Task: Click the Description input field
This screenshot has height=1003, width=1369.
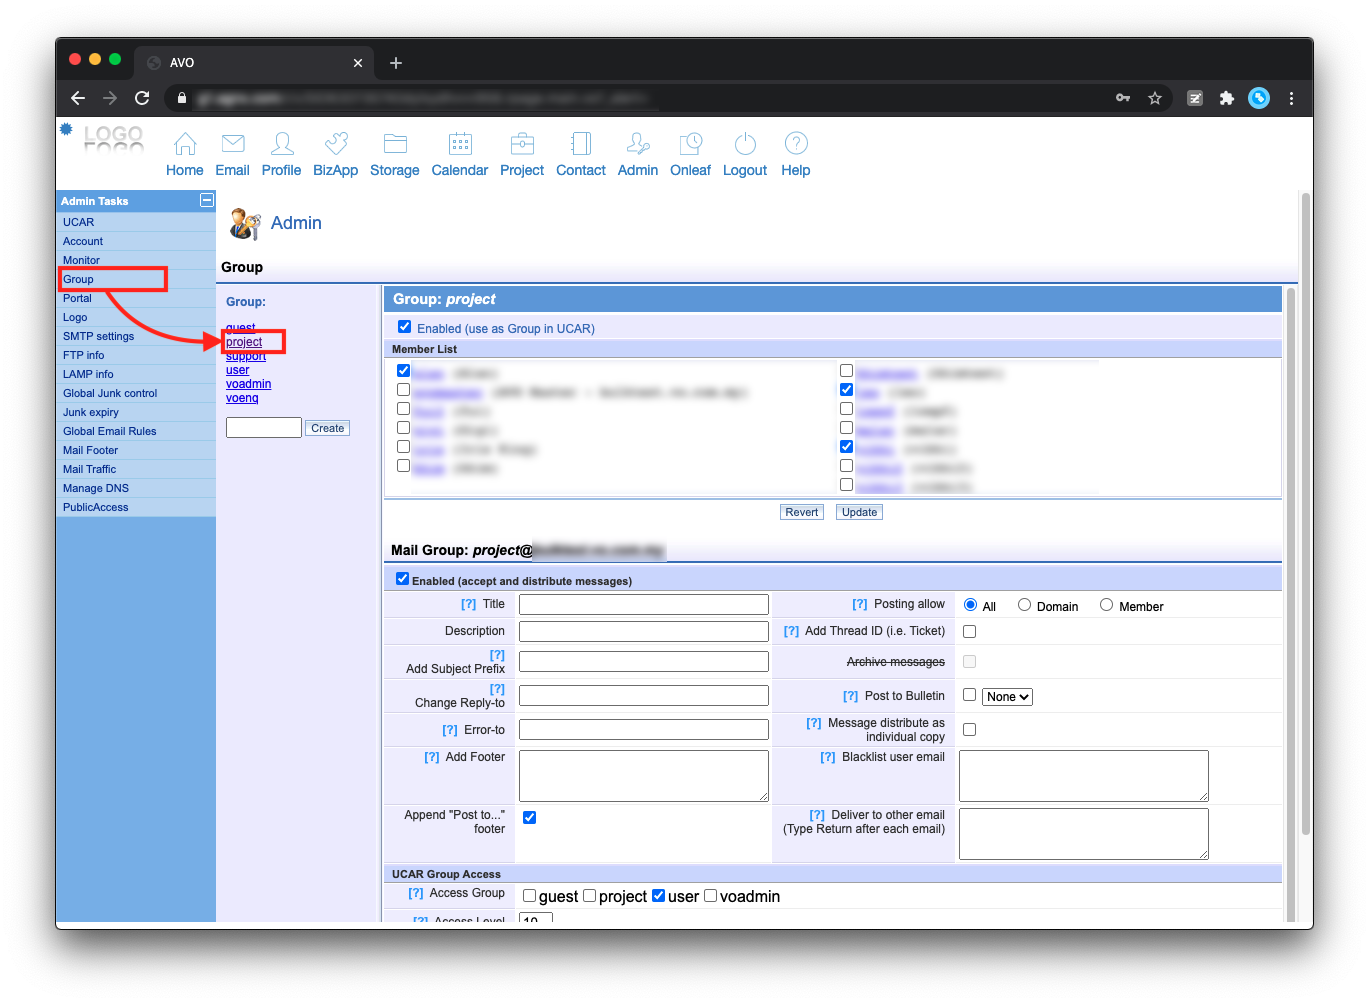Action: coord(644,632)
